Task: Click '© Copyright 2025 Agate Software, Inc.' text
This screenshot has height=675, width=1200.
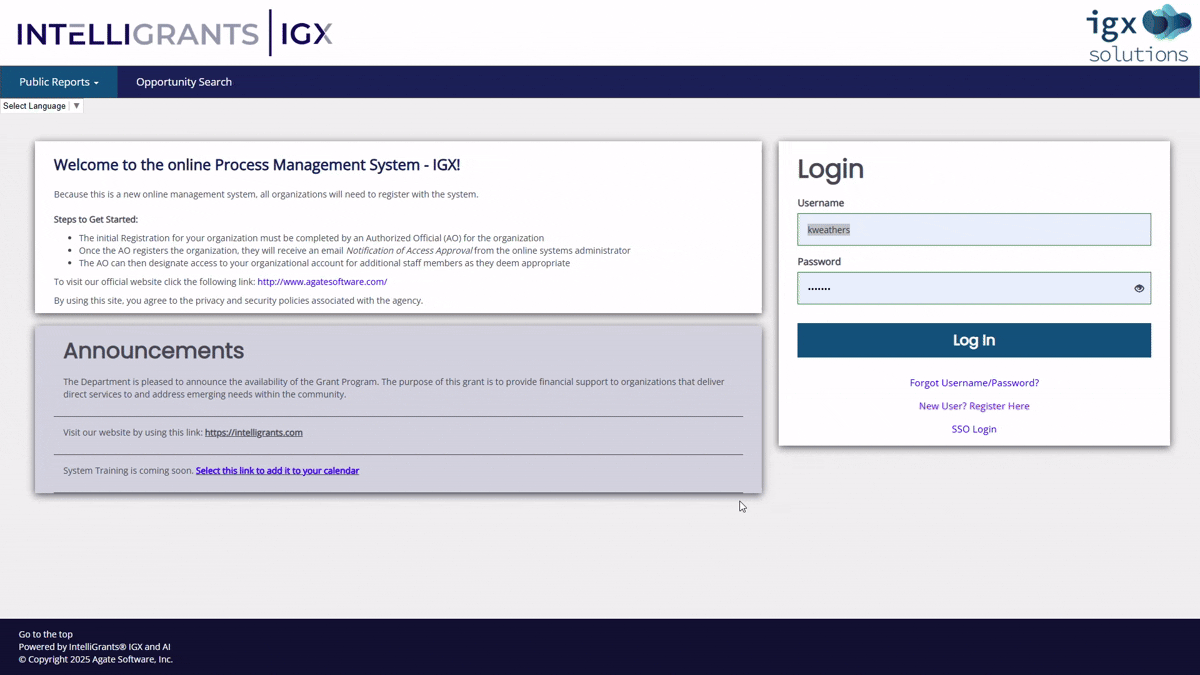Action: (x=95, y=659)
